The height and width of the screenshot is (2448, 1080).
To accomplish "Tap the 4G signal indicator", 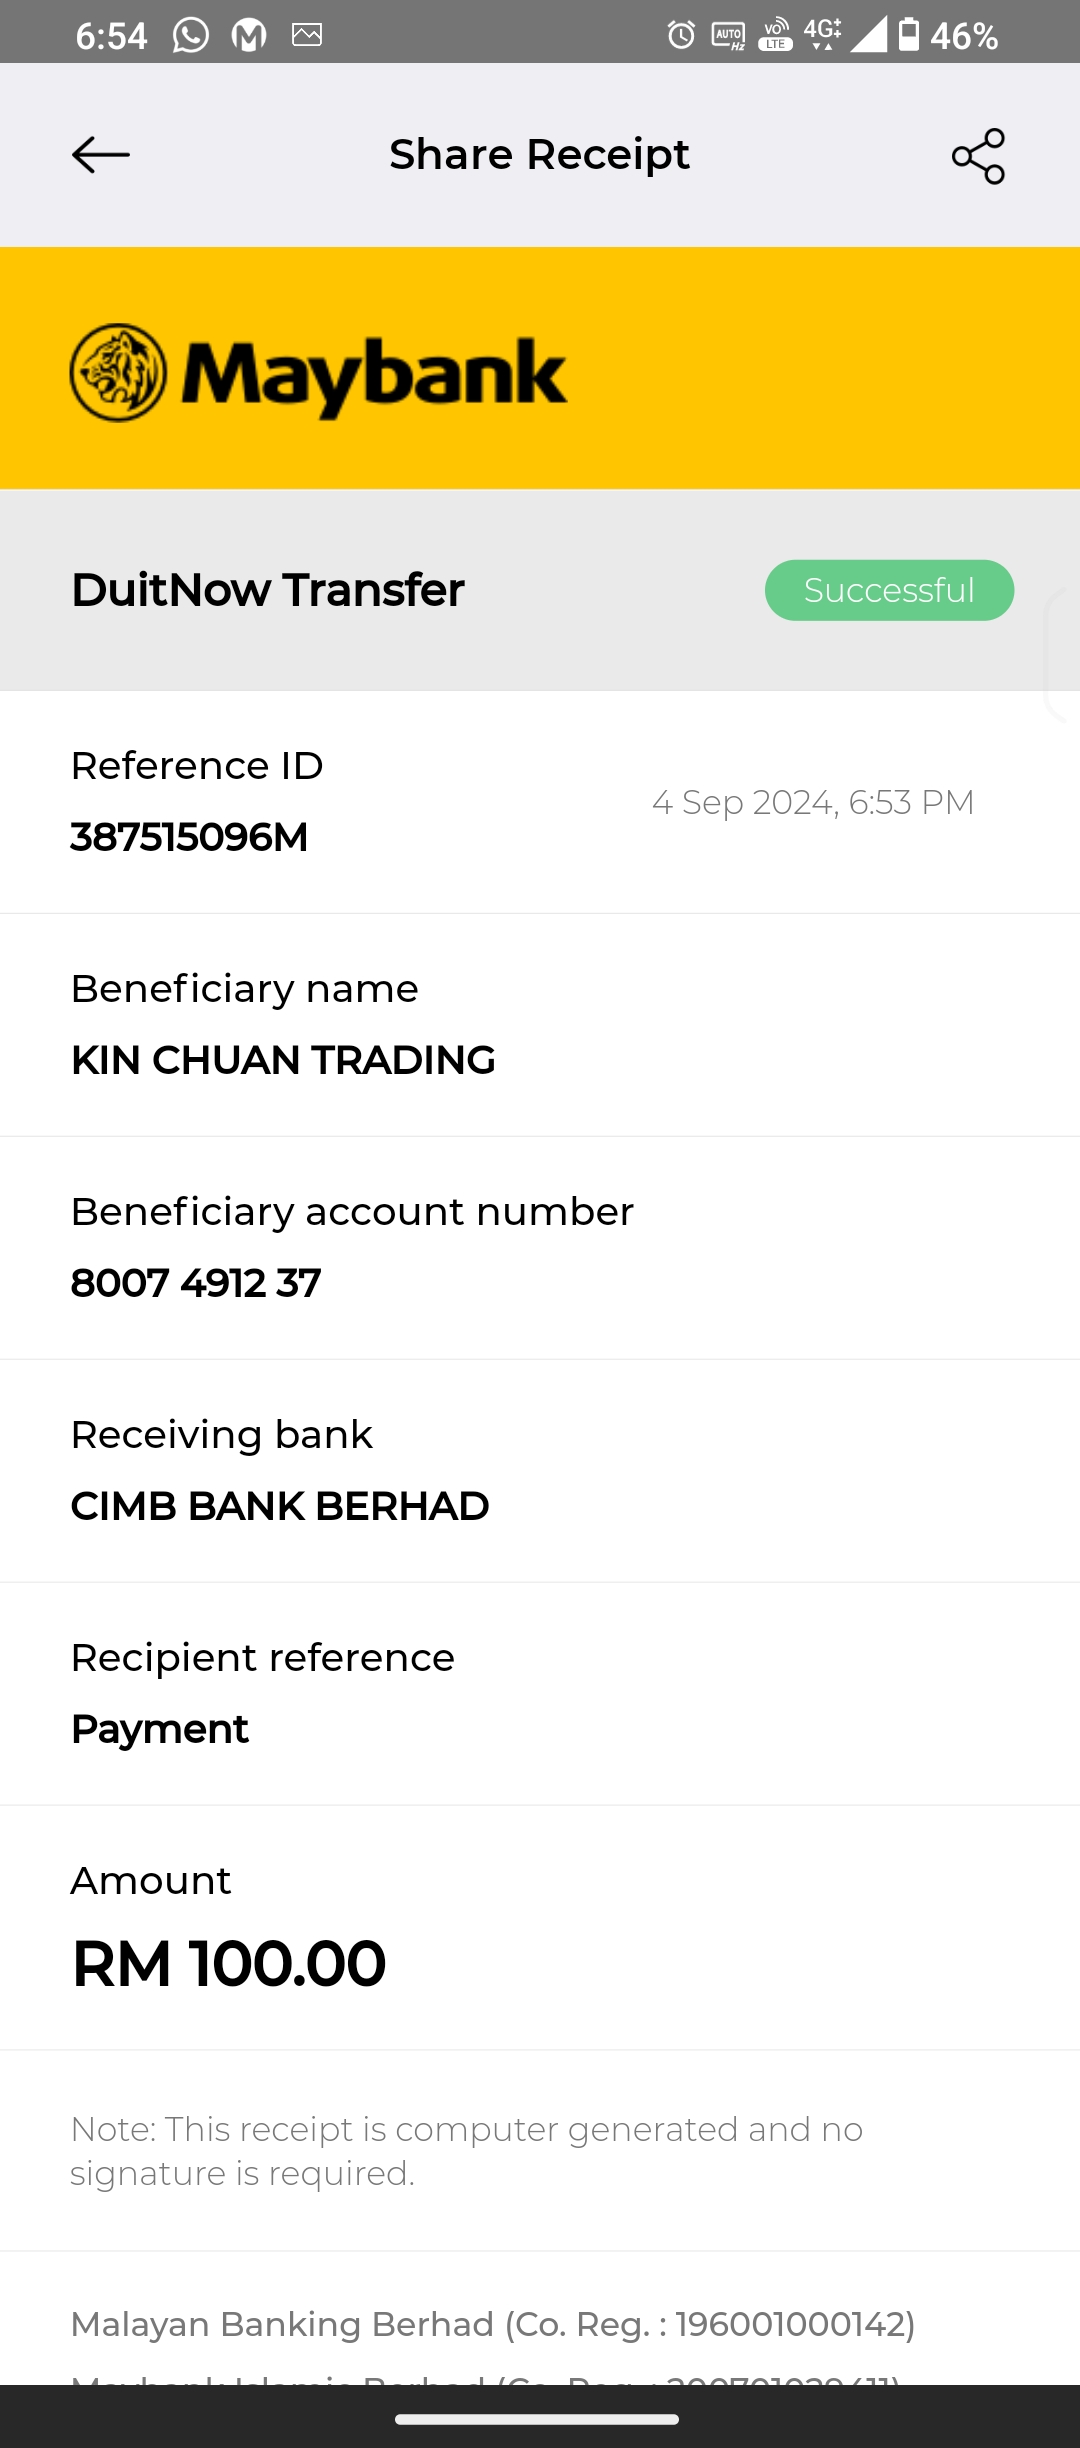I will click(x=822, y=32).
